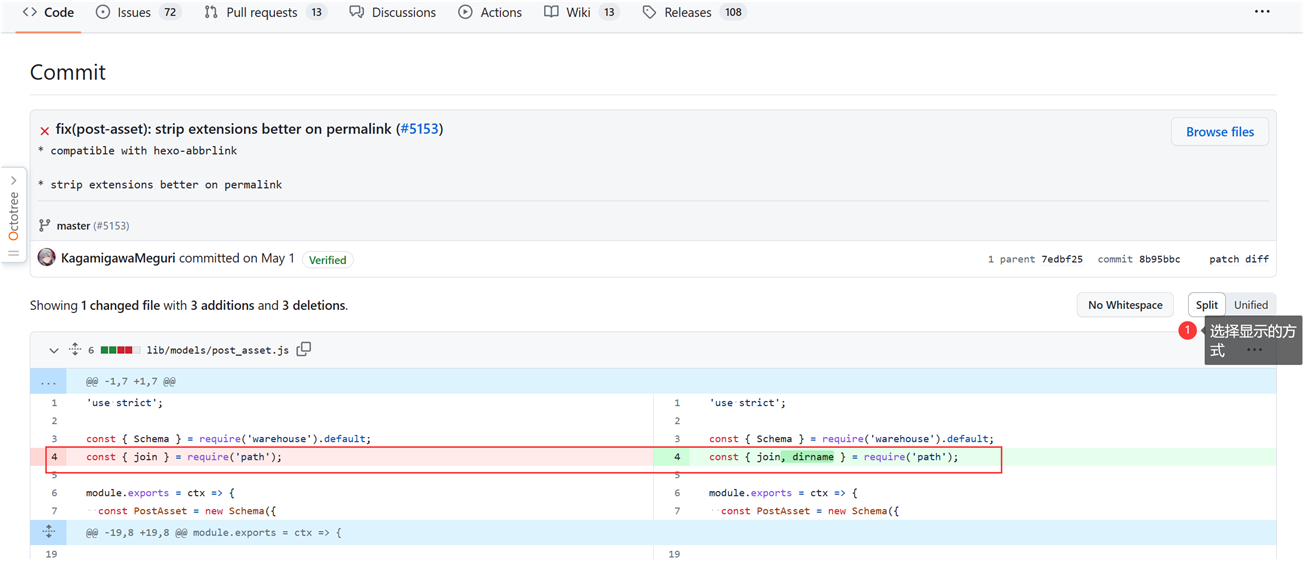1304x561 pixels.
Task: Expand the Octotree sidebar panel
Action: pyautogui.click(x=13, y=181)
